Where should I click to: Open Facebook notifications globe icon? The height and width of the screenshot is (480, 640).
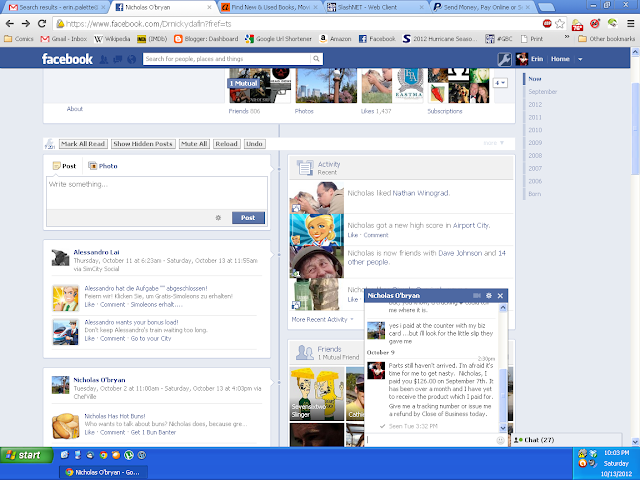(x=131, y=60)
